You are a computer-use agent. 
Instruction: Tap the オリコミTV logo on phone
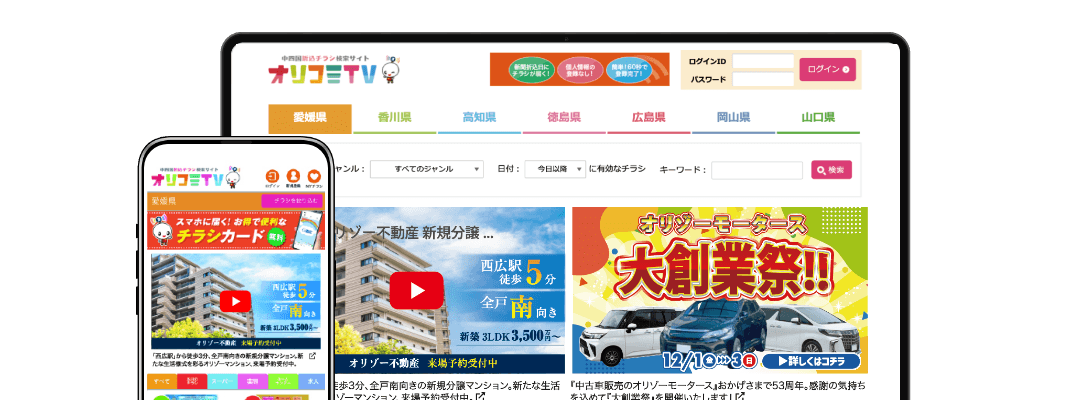[x=187, y=180]
